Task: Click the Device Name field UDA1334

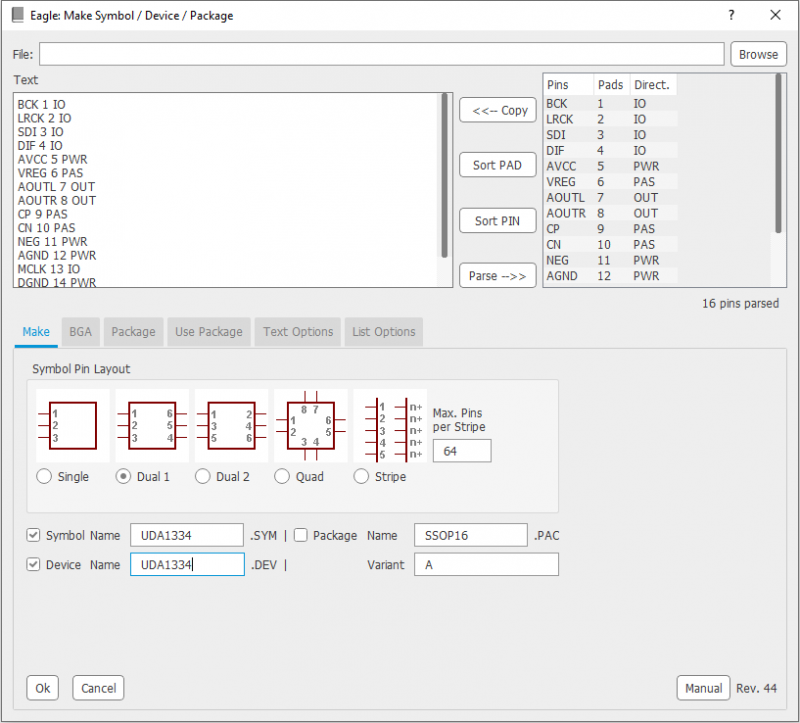Action: (187, 565)
